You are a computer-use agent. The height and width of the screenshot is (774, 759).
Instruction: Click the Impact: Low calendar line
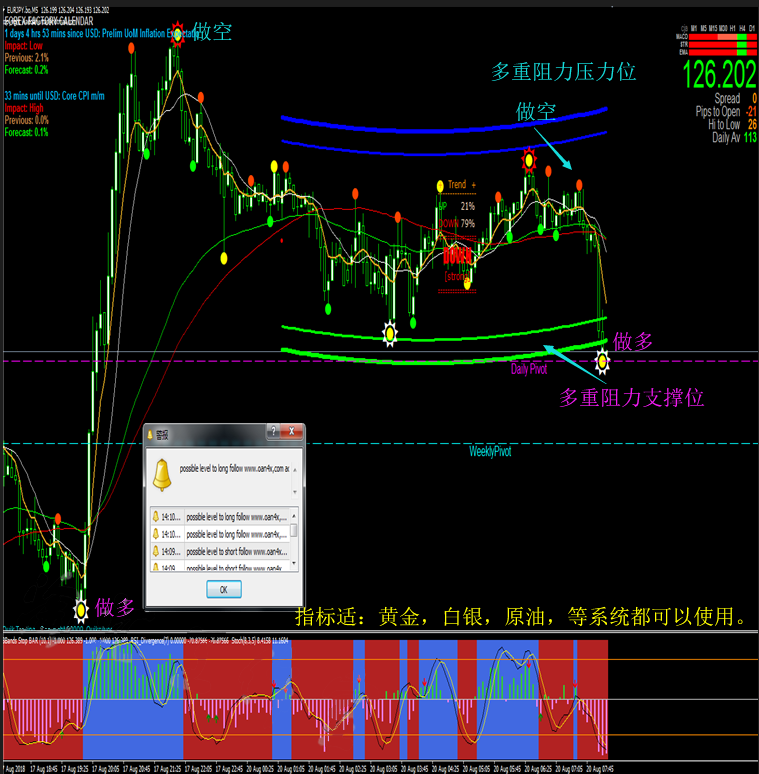pyautogui.click(x=24, y=46)
